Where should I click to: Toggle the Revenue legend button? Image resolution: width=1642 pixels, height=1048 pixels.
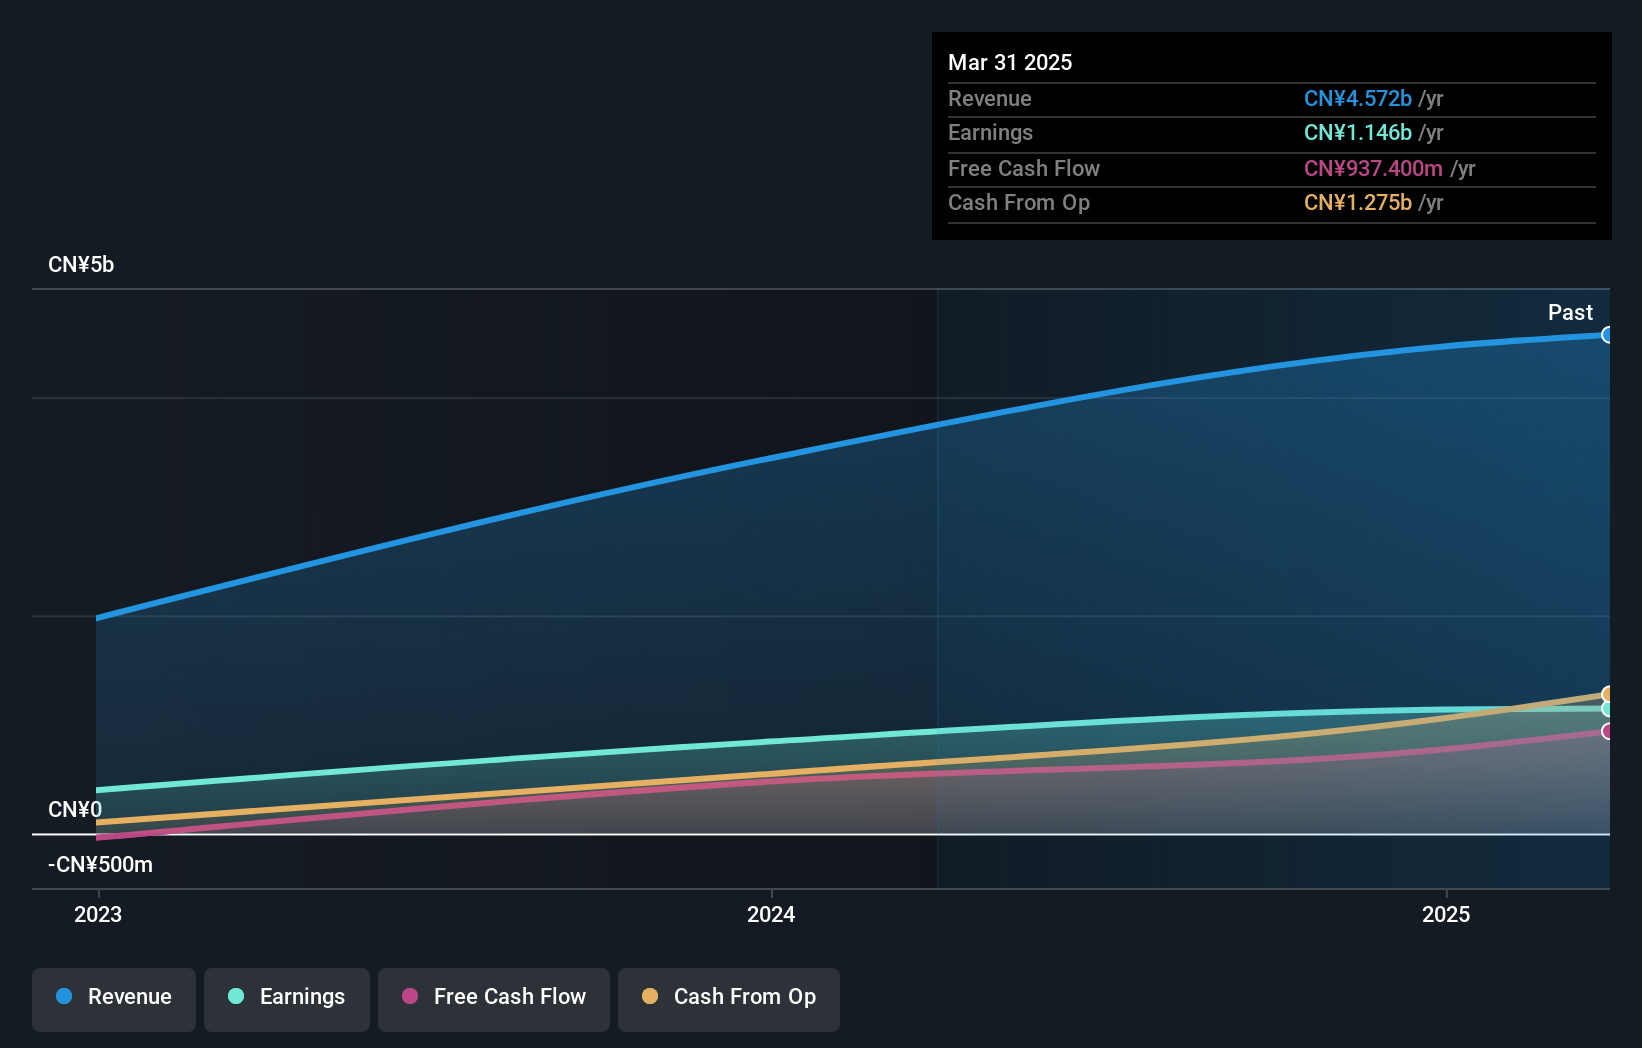point(114,999)
